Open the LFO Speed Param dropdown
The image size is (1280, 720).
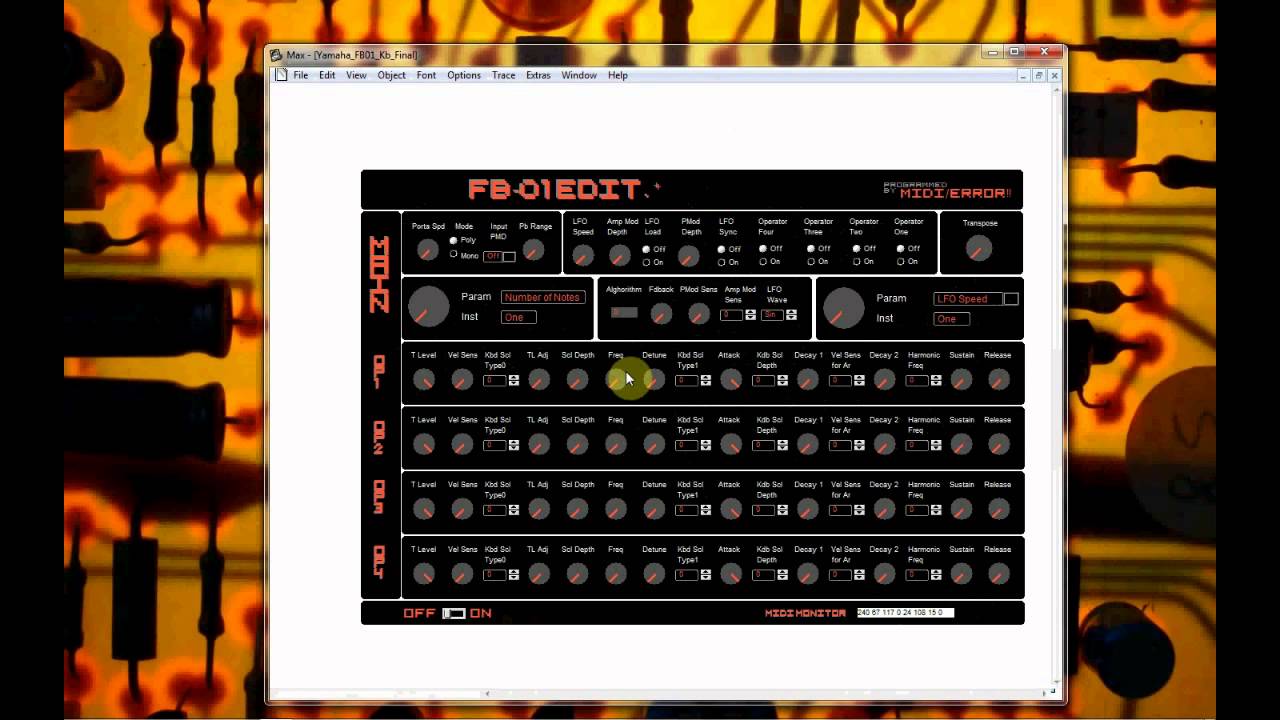click(x=967, y=299)
